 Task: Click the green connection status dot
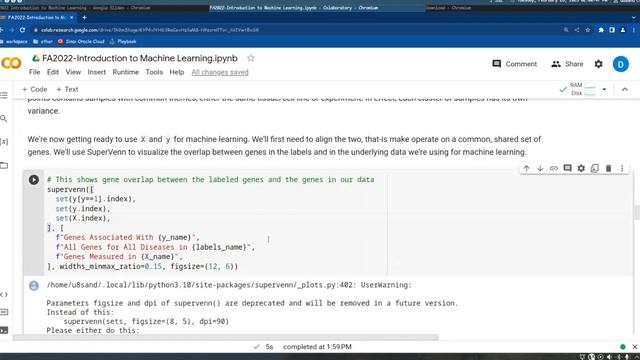[x=622, y=347]
